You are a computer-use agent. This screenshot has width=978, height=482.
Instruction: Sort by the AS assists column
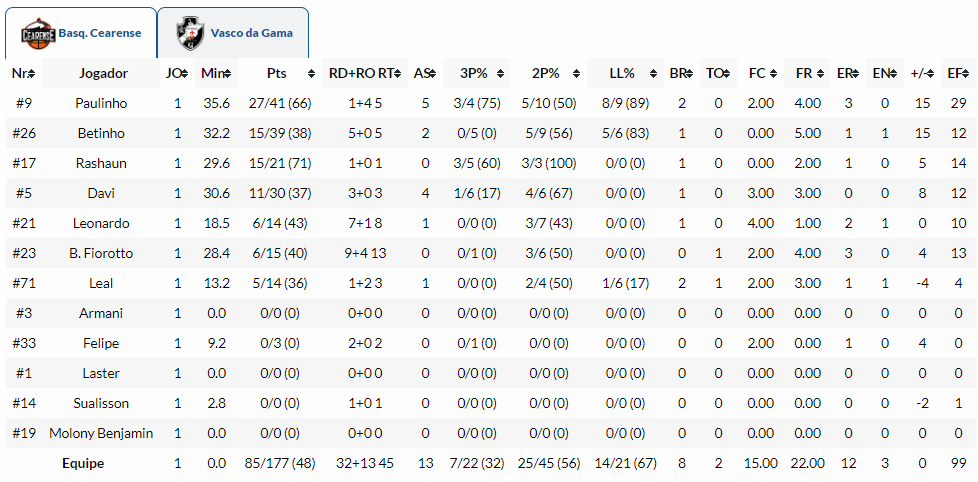[x=424, y=73]
